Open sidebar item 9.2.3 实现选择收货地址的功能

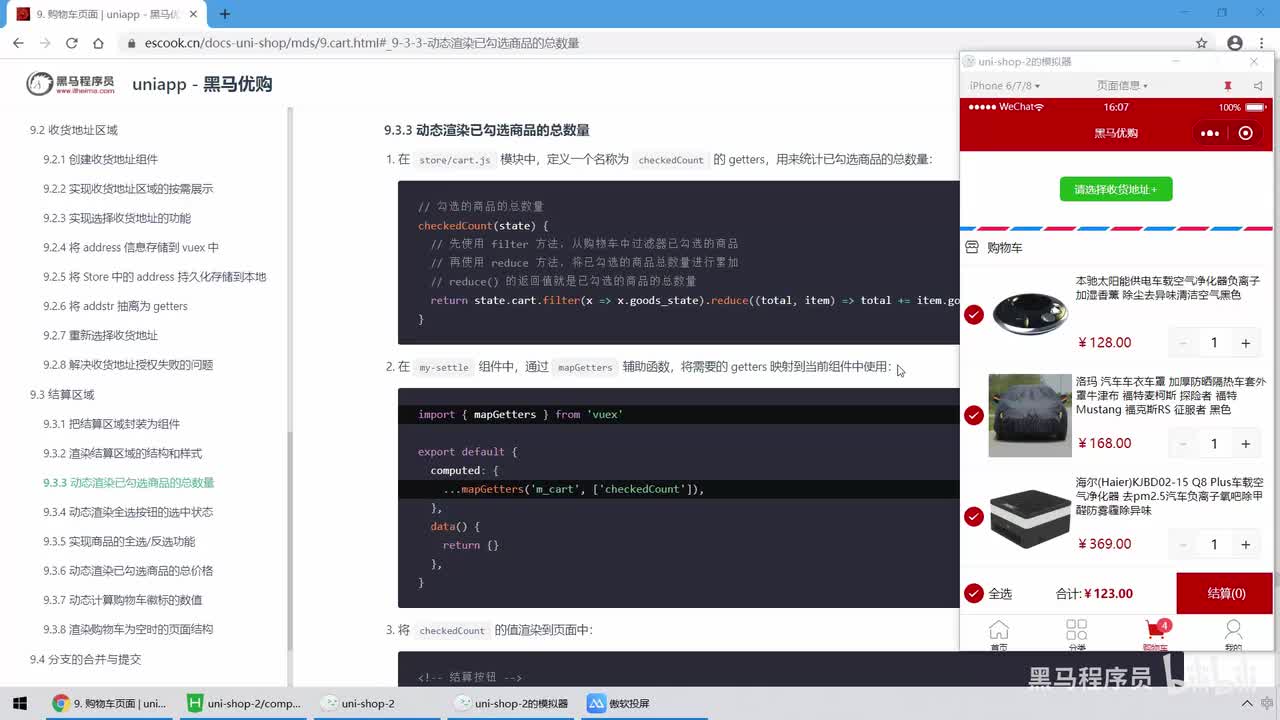[x=117, y=218]
